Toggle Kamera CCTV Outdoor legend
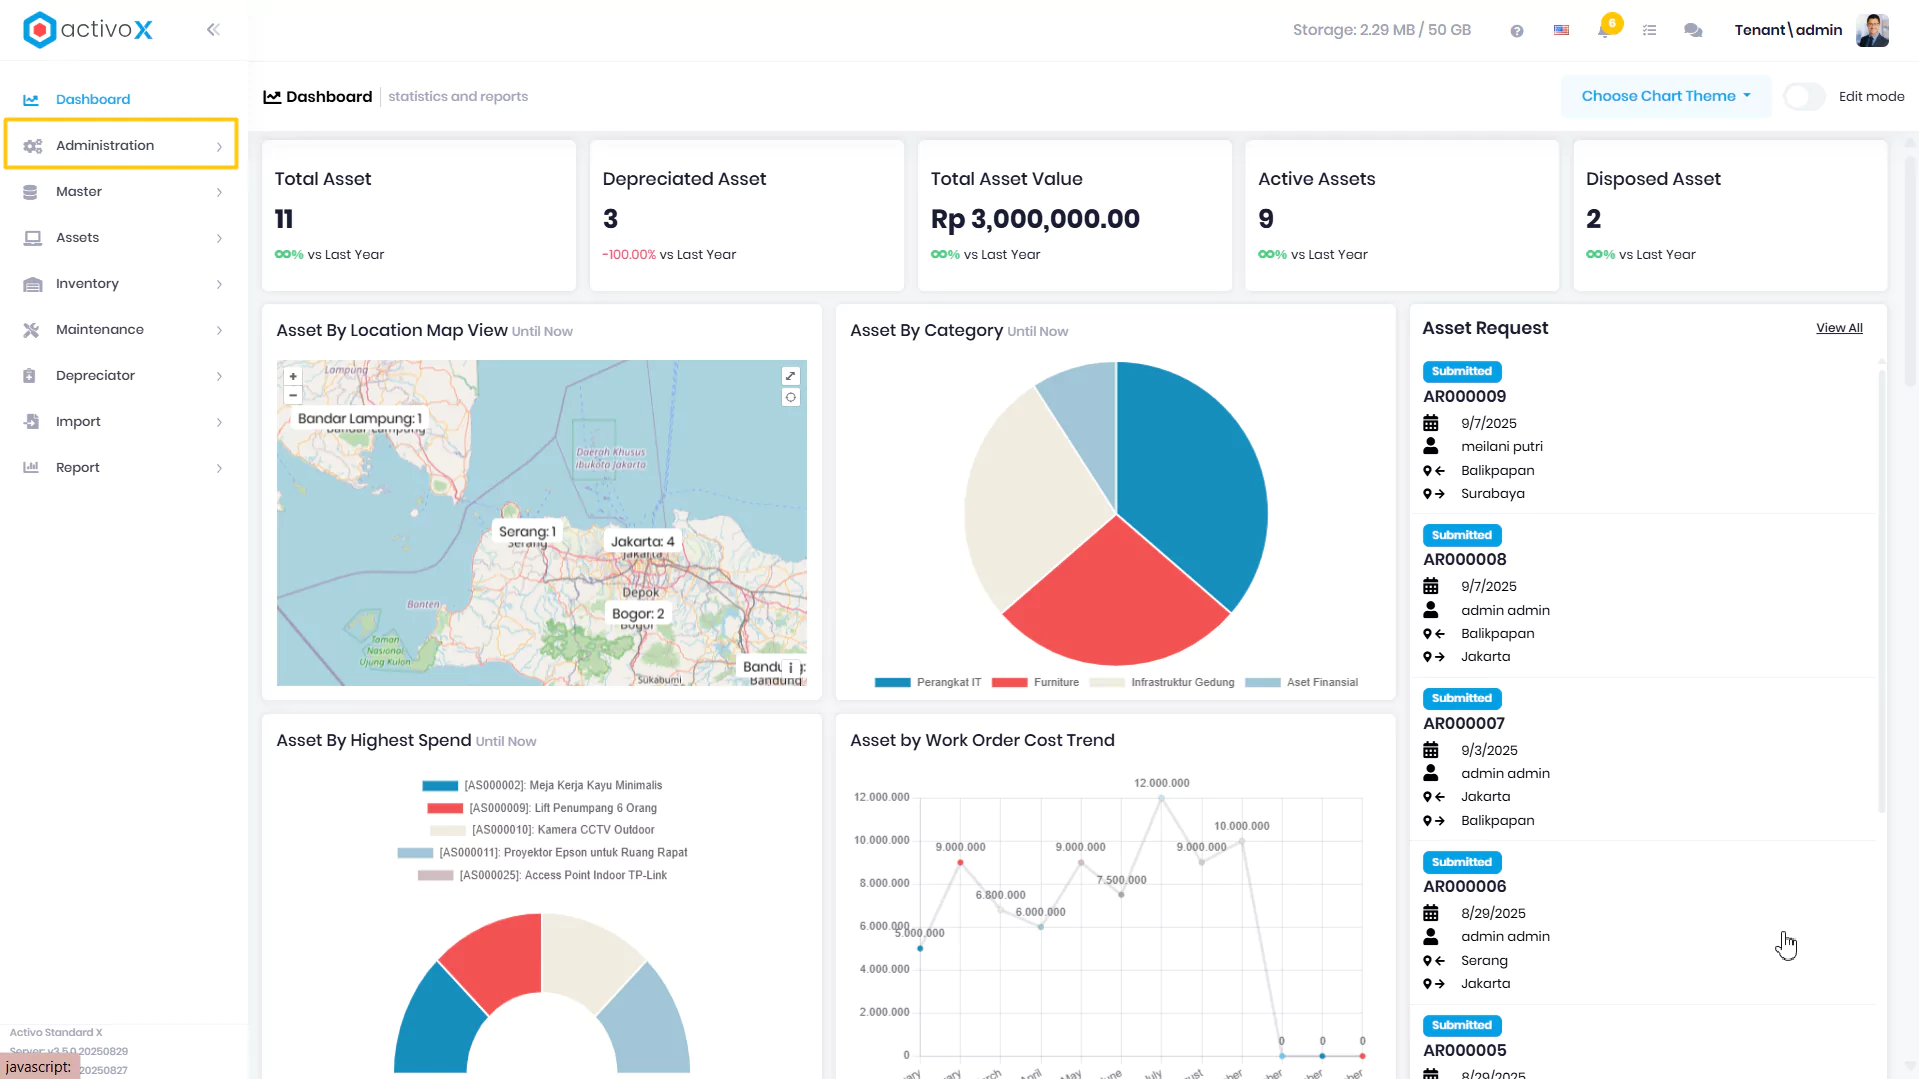The height and width of the screenshot is (1079, 1919). pyautogui.click(x=542, y=830)
